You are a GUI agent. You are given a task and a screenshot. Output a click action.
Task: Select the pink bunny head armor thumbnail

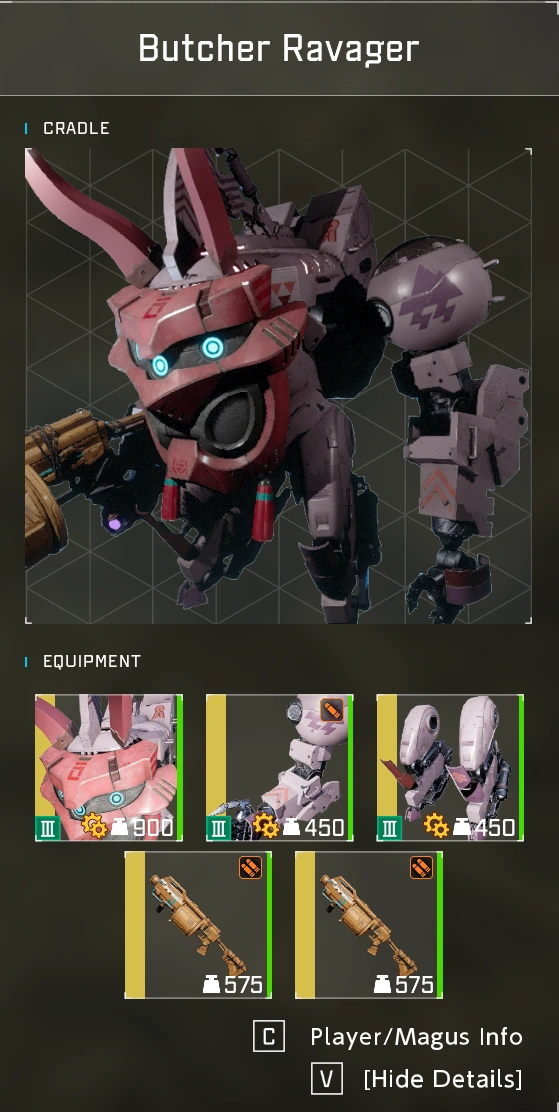(x=109, y=767)
